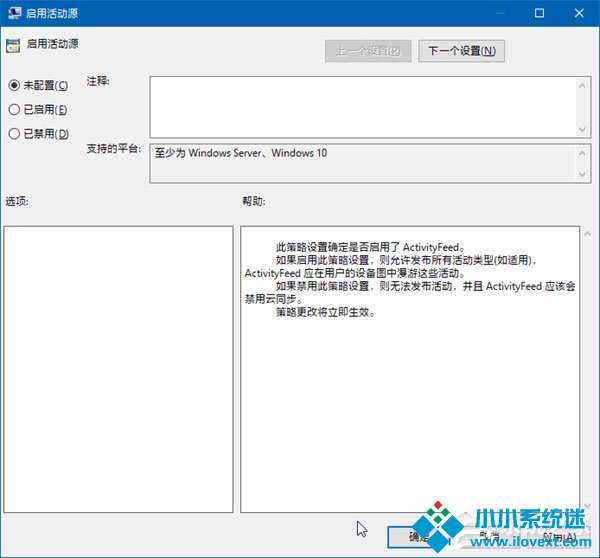
Task: Click the 确定 button
Action: click(x=419, y=537)
